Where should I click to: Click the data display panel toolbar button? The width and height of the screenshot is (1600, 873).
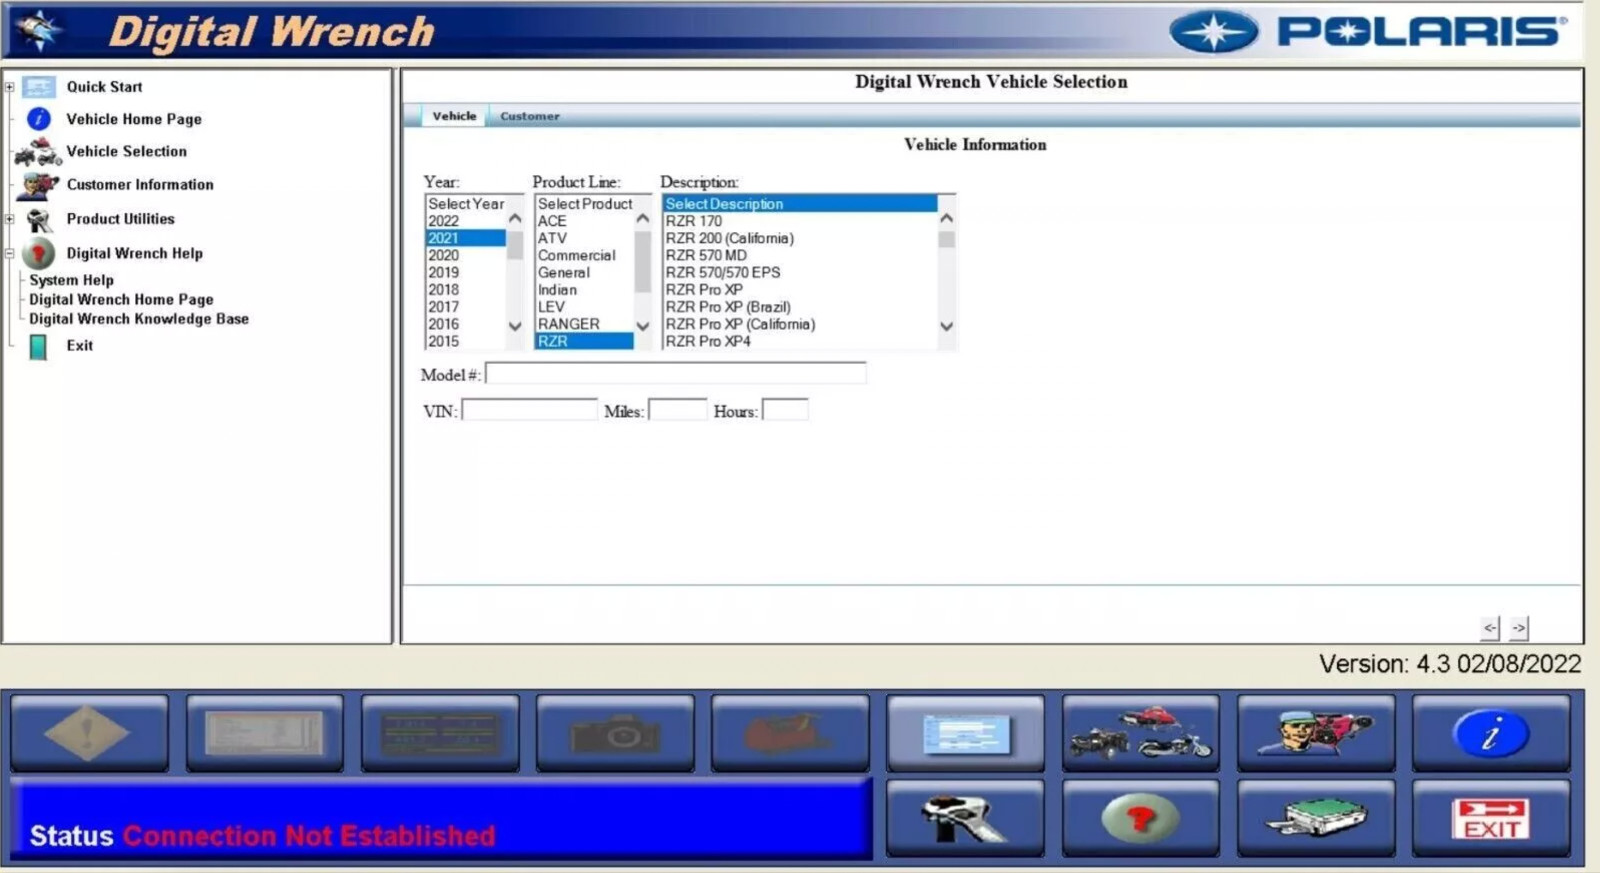pos(440,733)
